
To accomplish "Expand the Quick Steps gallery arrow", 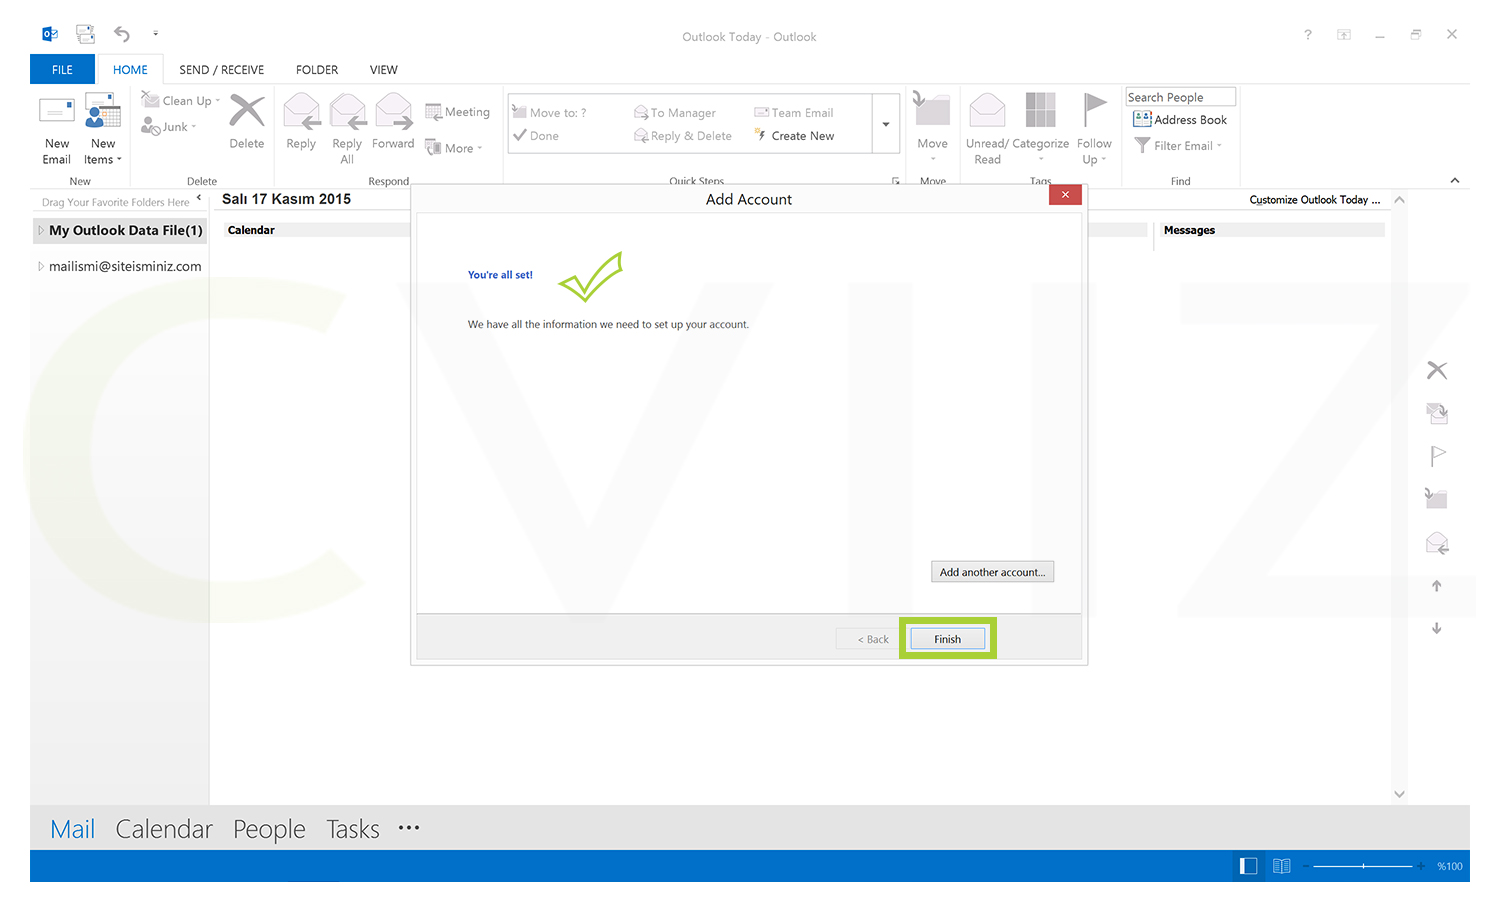I will coord(886,124).
